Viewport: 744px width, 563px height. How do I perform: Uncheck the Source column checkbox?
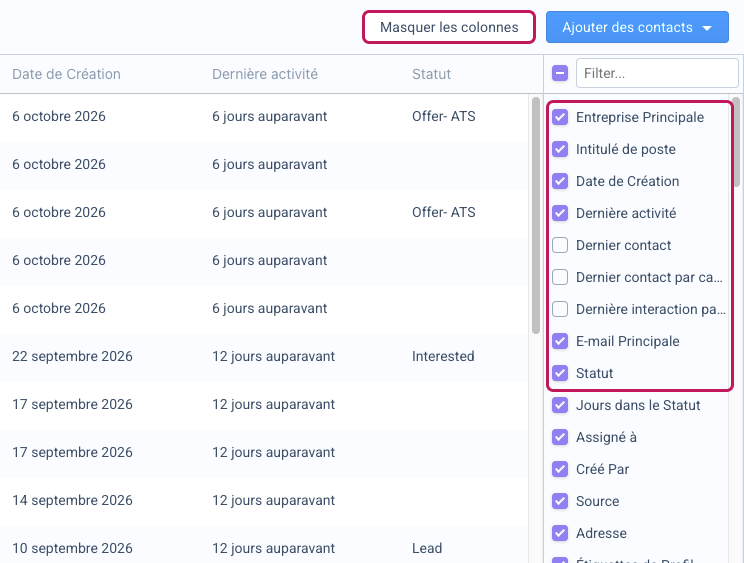560,501
